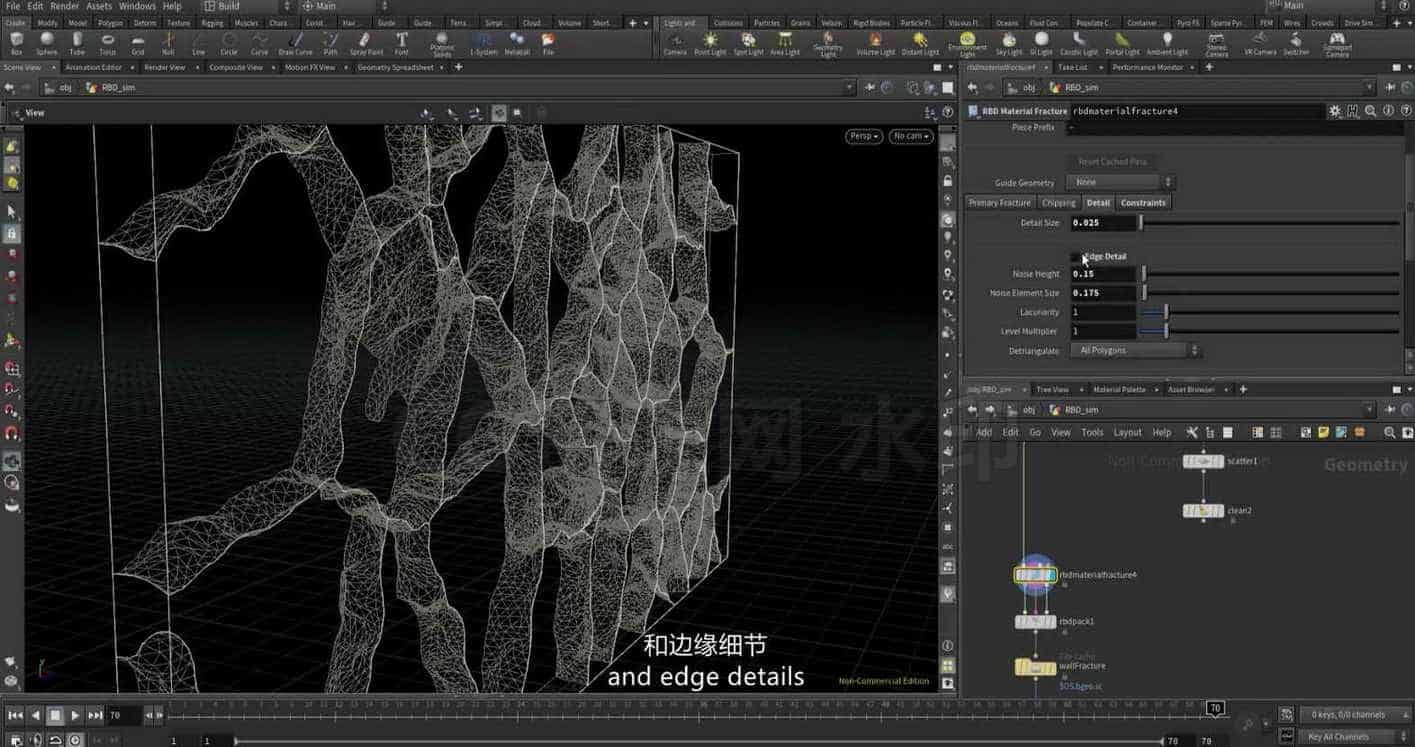Open the No cam camera dropdown
Viewport: 1415px width, 747px height.
pyautogui.click(x=910, y=136)
